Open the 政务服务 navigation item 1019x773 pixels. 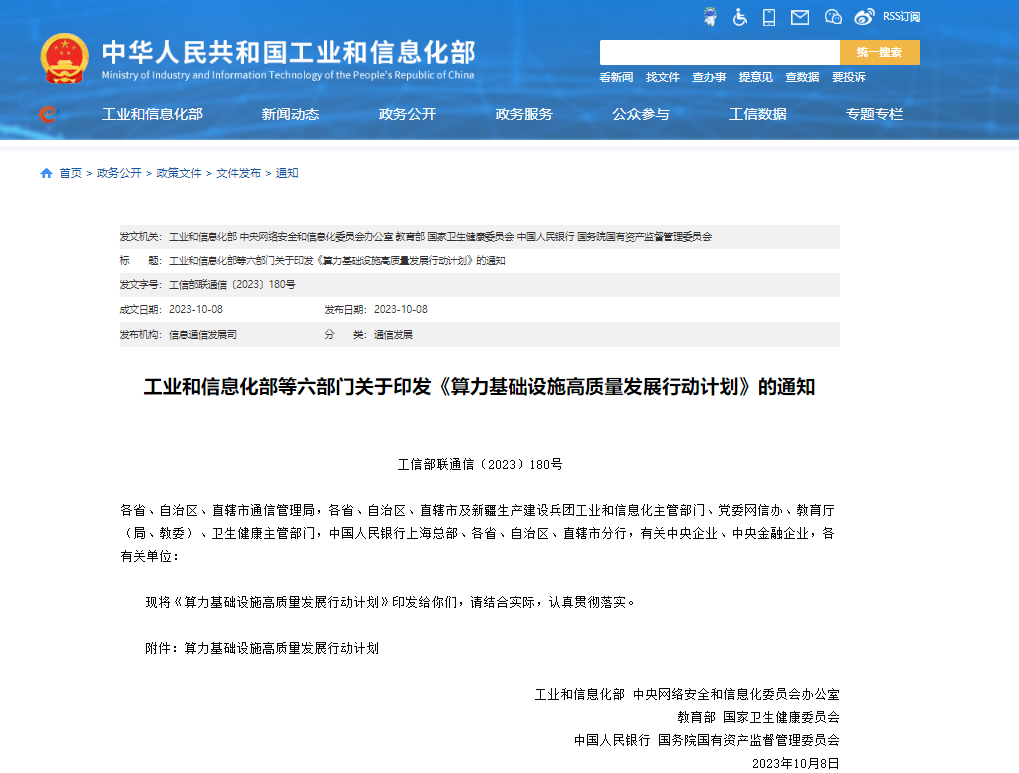524,115
